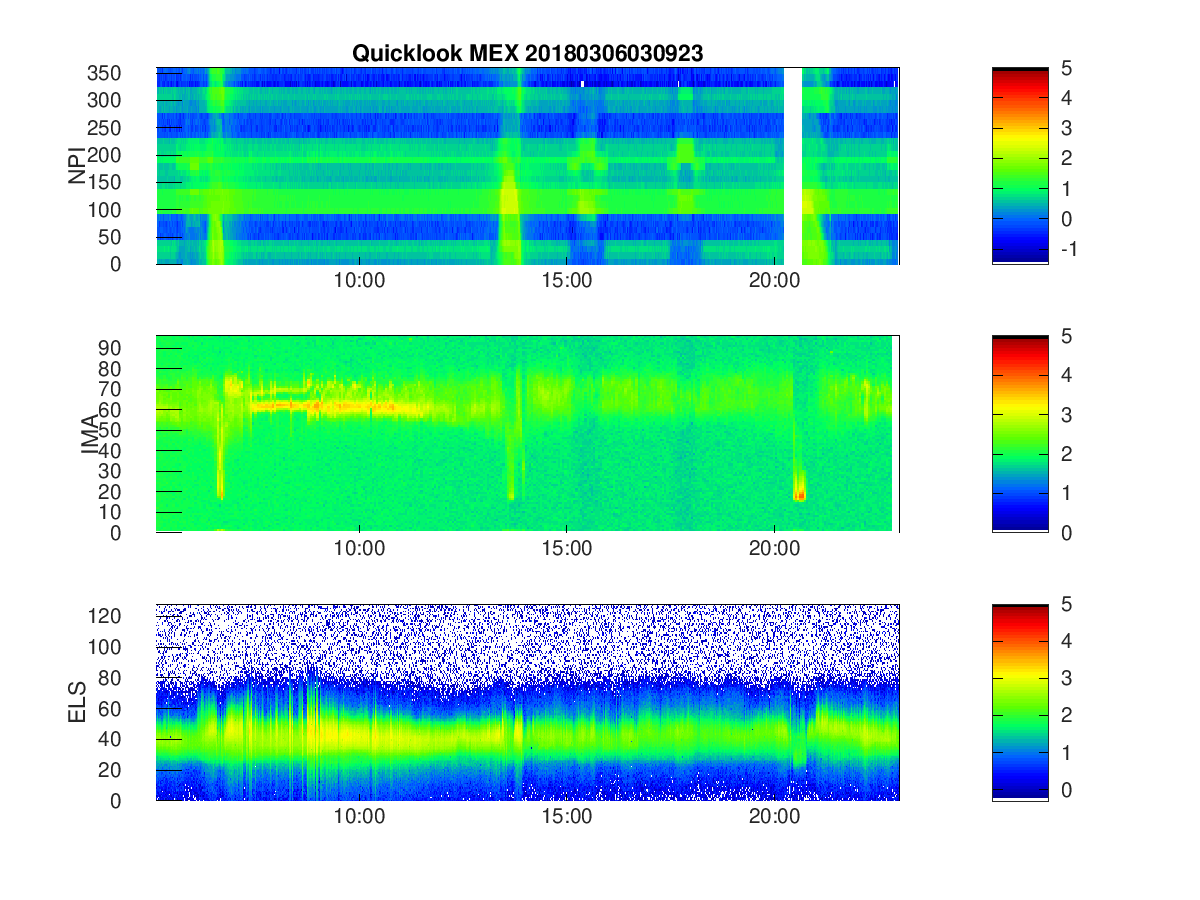Click the 10:00 tick label under NPI panel

pyautogui.click(x=360, y=281)
